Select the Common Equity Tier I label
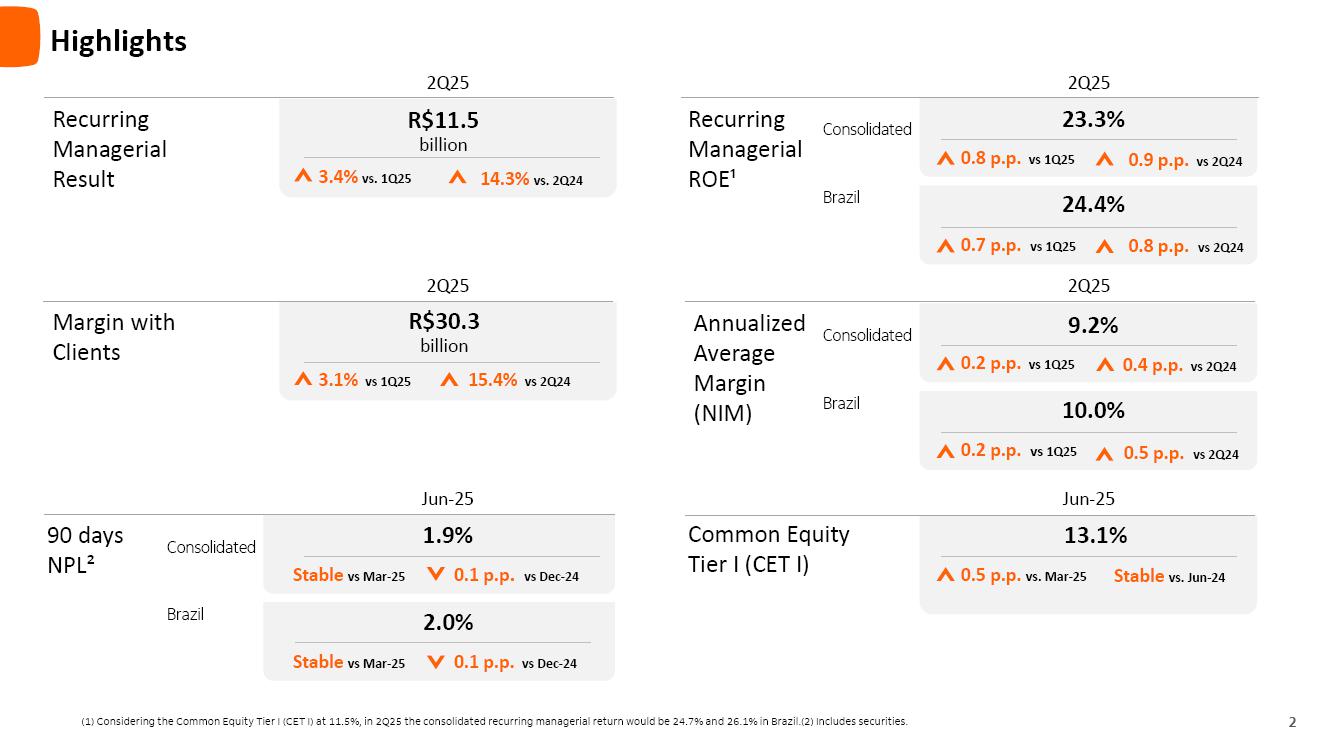This screenshot has width=1318, height=741. [769, 549]
